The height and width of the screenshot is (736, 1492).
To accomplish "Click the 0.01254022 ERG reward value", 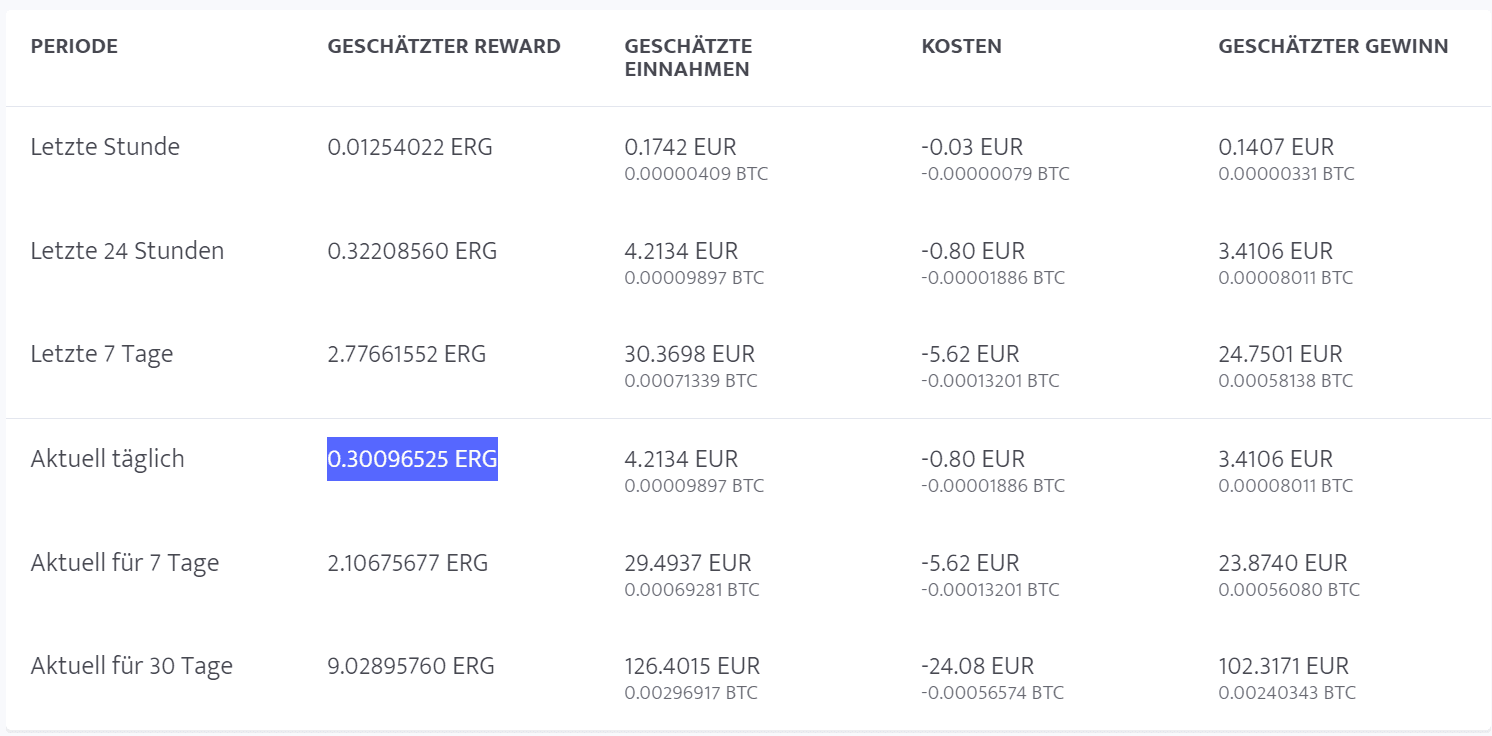I will point(410,147).
